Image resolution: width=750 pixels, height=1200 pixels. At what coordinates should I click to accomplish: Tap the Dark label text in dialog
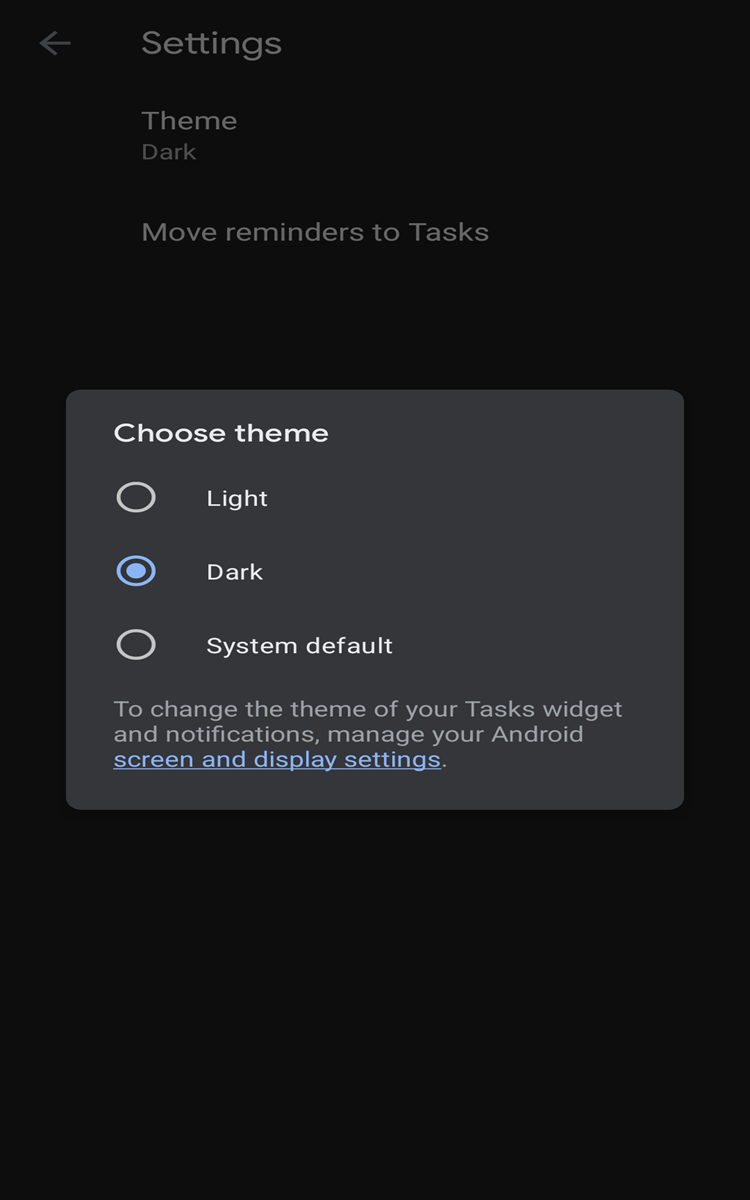234,571
